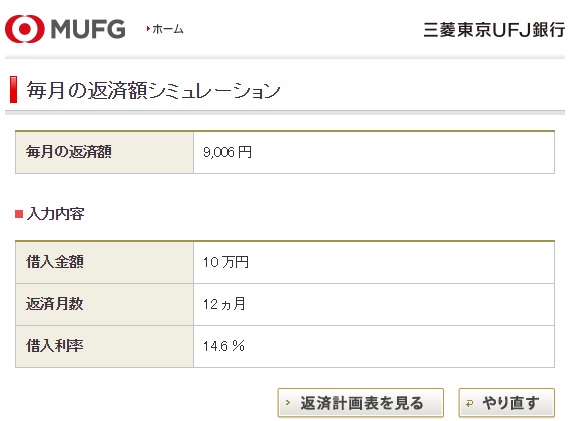Click the 毎月の返済額シミュレーション heading
The width and height of the screenshot is (573, 421).
coord(153,90)
